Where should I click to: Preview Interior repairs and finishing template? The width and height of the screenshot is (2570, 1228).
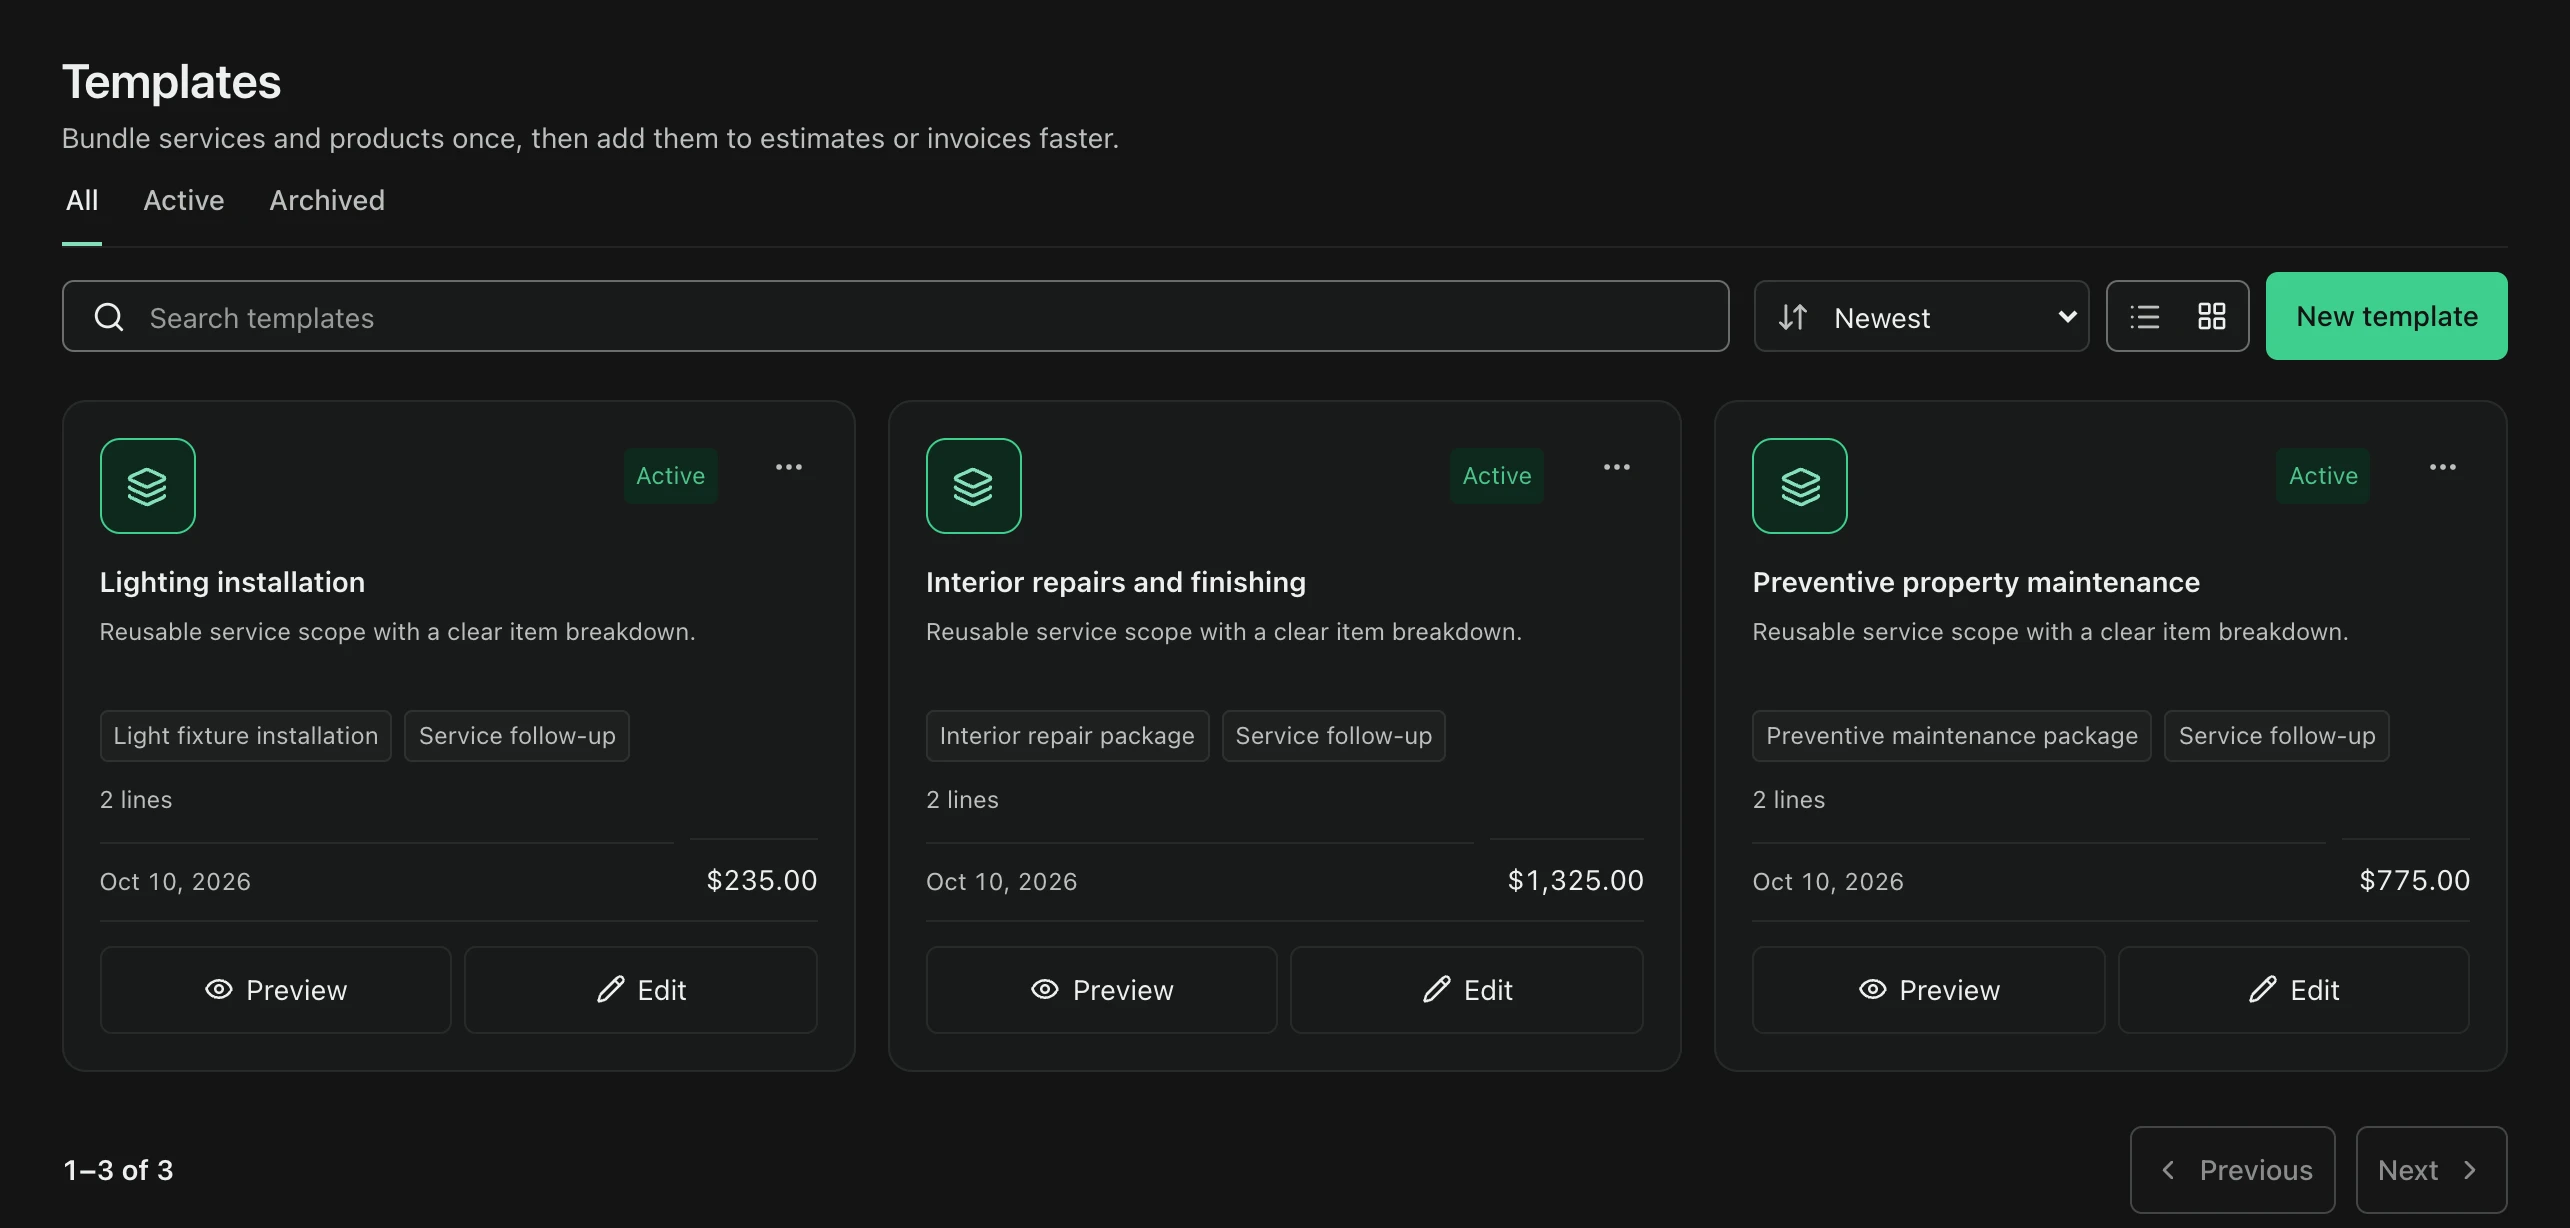1102,990
